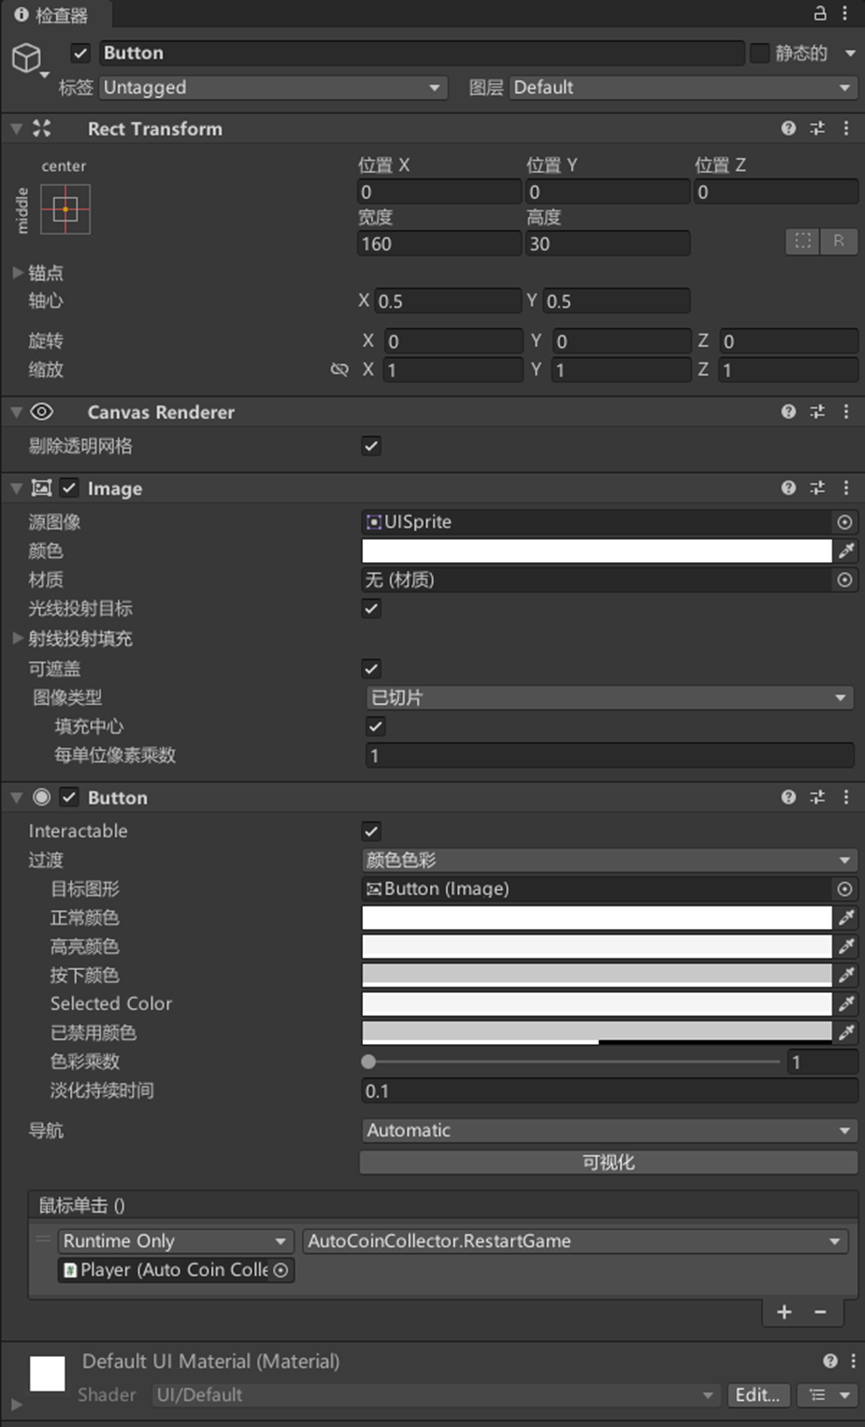Lock the Inspector panel with the padlock icon

pos(820,14)
